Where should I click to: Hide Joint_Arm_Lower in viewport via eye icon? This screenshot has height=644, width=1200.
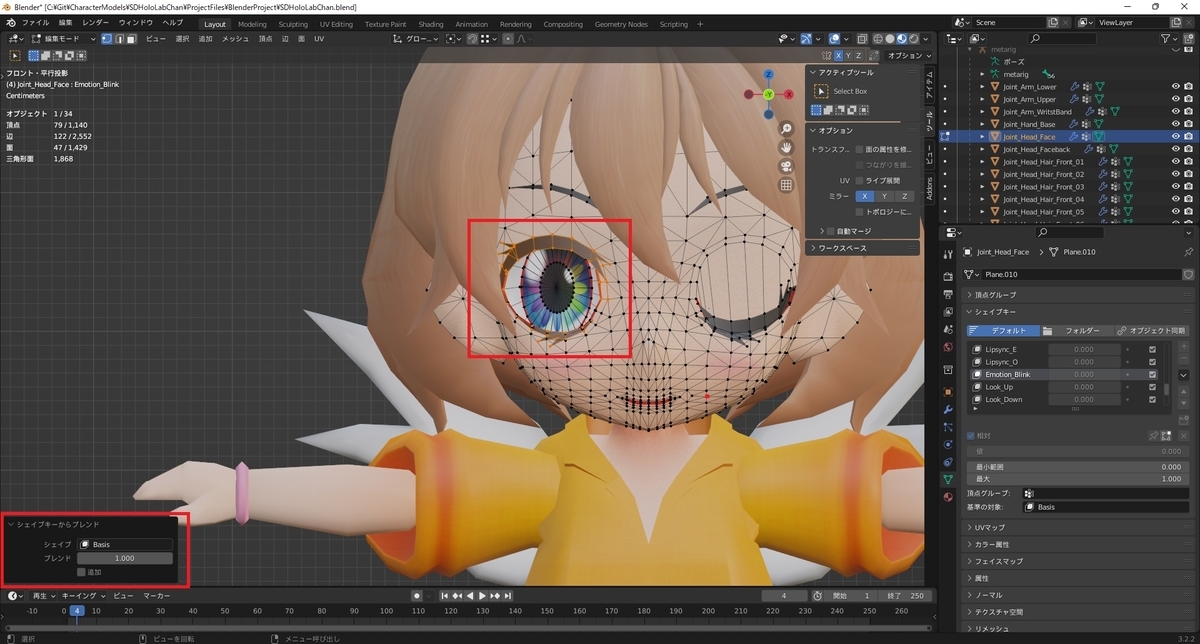pos(1176,87)
